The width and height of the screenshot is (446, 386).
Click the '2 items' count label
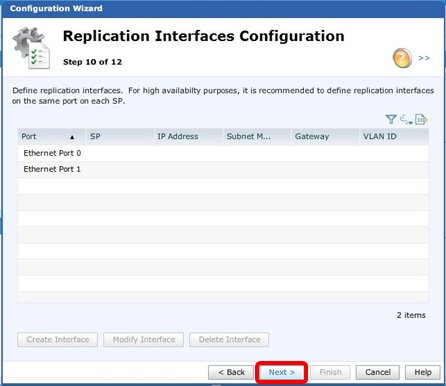tap(411, 315)
